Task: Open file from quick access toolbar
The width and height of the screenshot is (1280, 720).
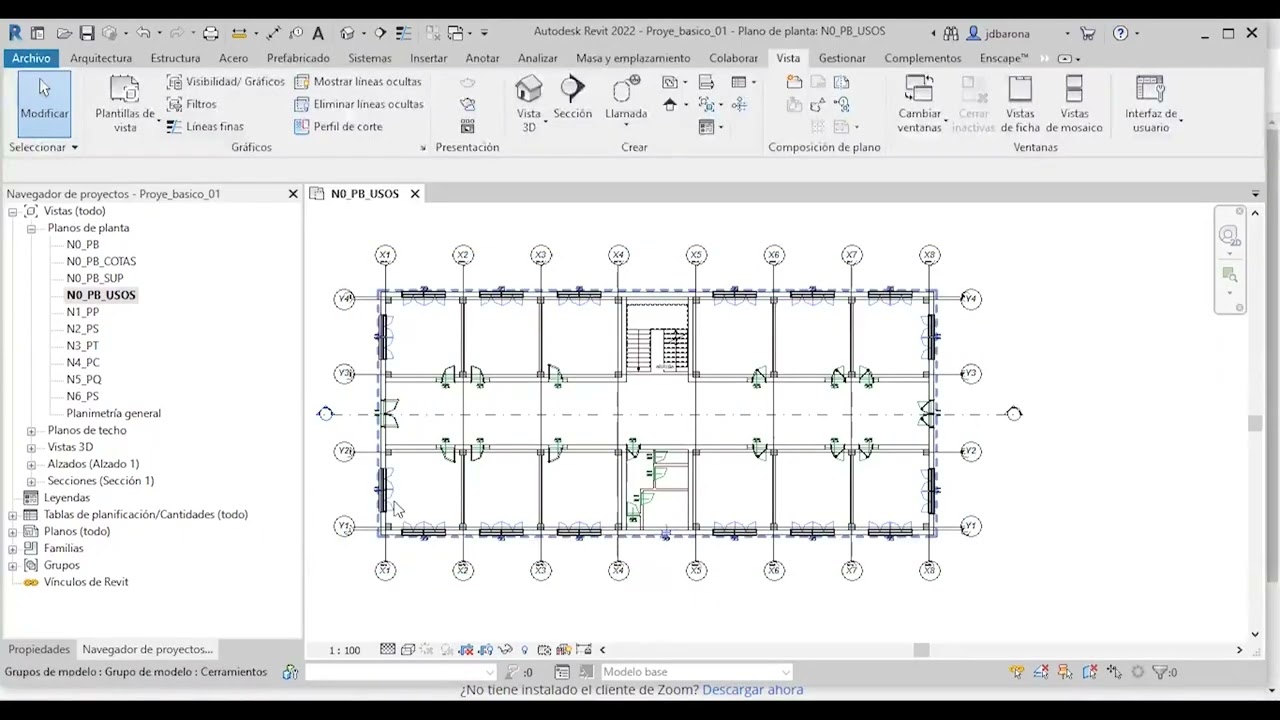Action: point(64,33)
